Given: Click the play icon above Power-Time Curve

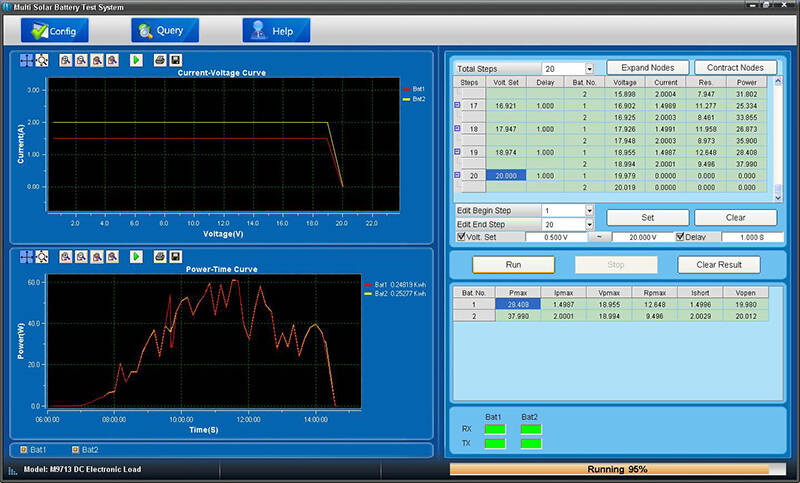Looking at the screenshot, I should coord(136,257).
